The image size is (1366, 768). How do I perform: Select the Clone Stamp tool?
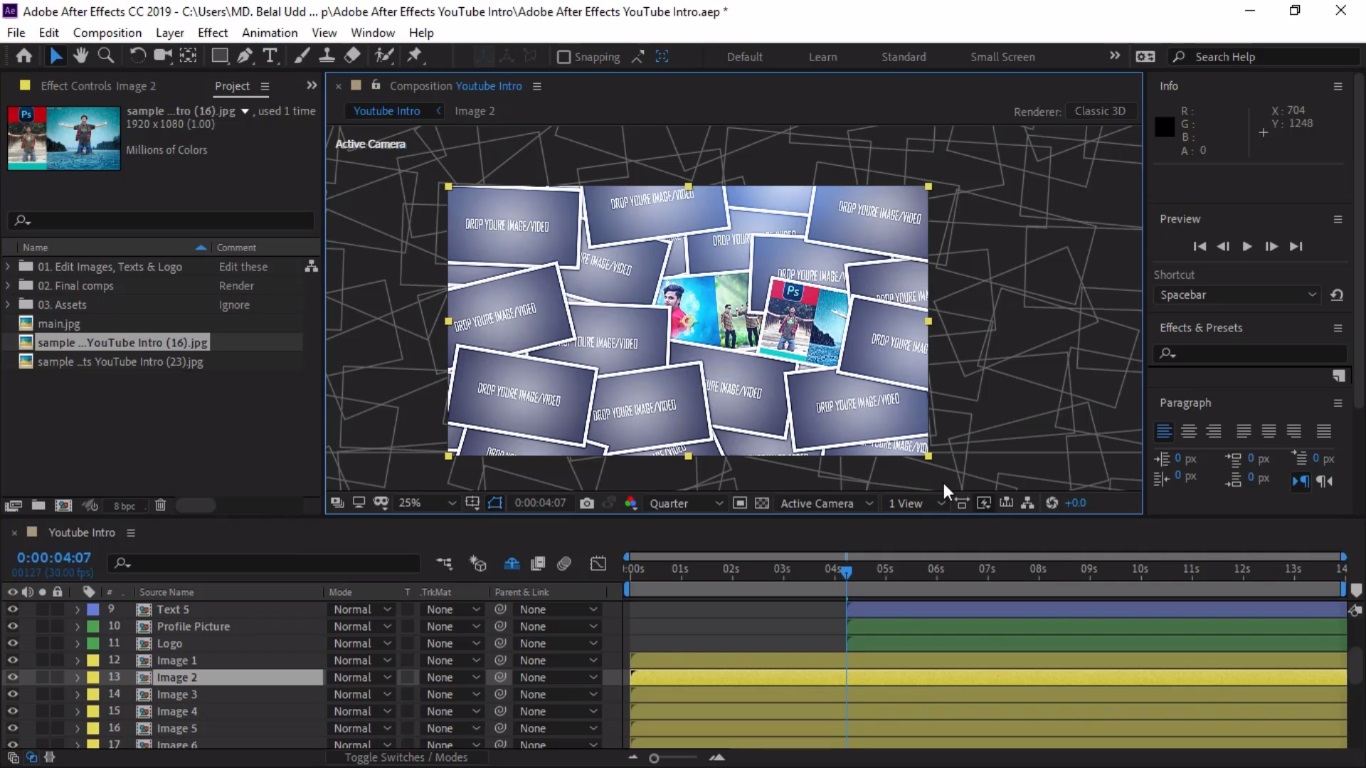click(327, 56)
